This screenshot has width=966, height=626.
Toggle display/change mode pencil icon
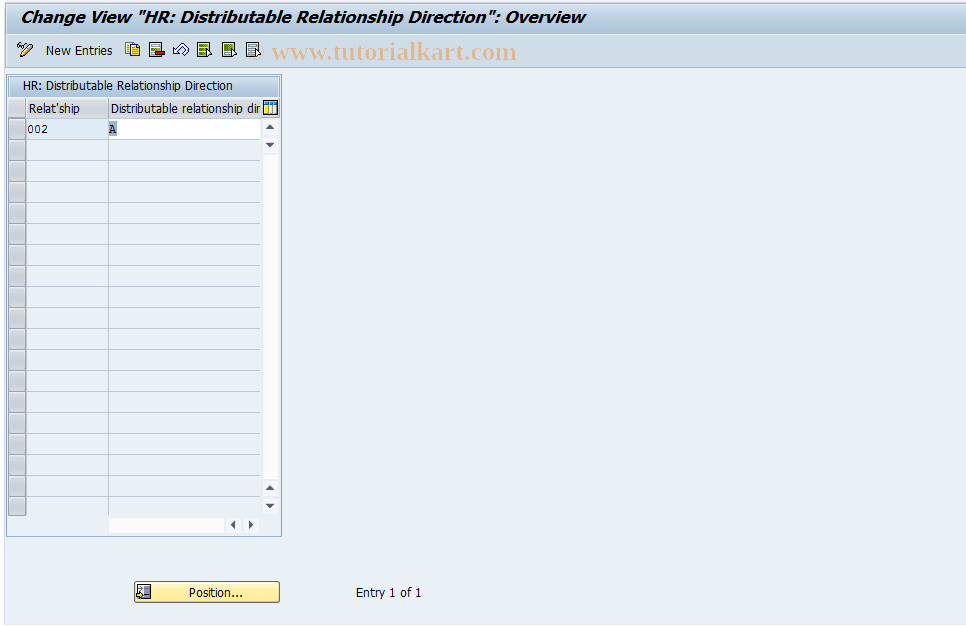pyautogui.click(x=25, y=50)
